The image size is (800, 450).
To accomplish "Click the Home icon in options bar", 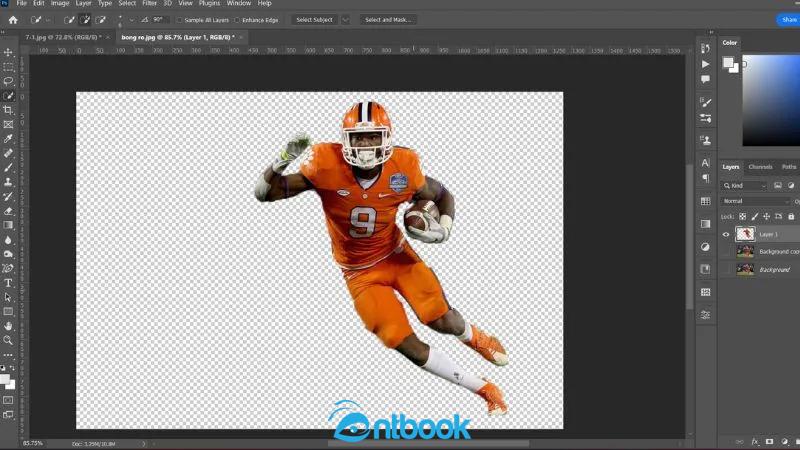I will pos(13,19).
